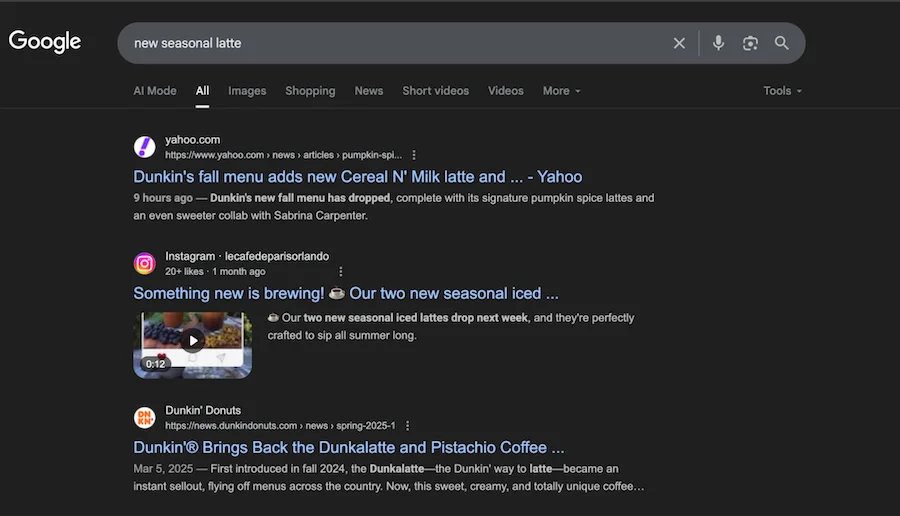Click the magnifying glass search icon
The width and height of the screenshot is (900, 516).
(x=781, y=43)
